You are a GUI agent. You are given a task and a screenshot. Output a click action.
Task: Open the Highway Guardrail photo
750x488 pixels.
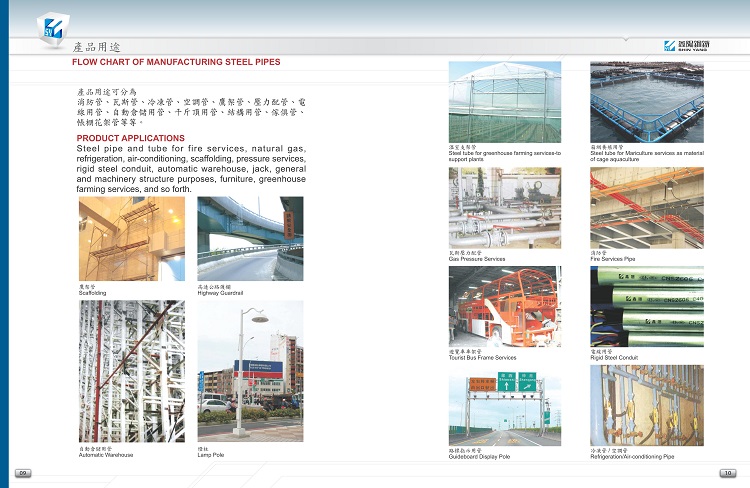(x=250, y=238)
